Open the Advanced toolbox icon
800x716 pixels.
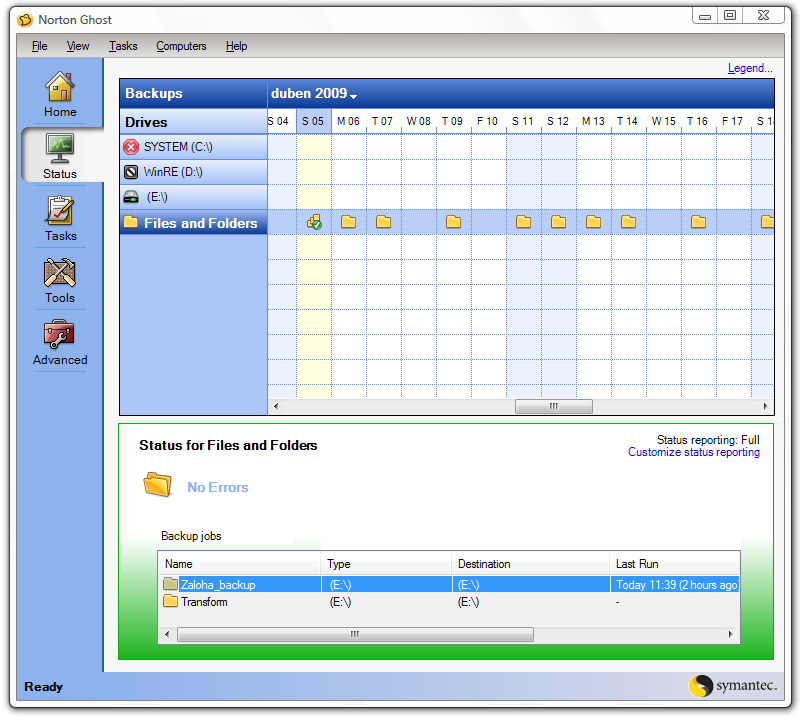tap(60, 334)
